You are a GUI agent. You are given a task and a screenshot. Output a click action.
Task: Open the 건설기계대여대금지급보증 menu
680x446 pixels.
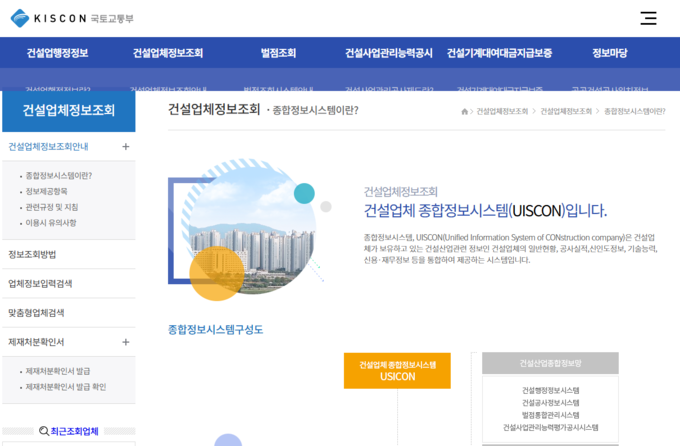[x=499, y=53]
